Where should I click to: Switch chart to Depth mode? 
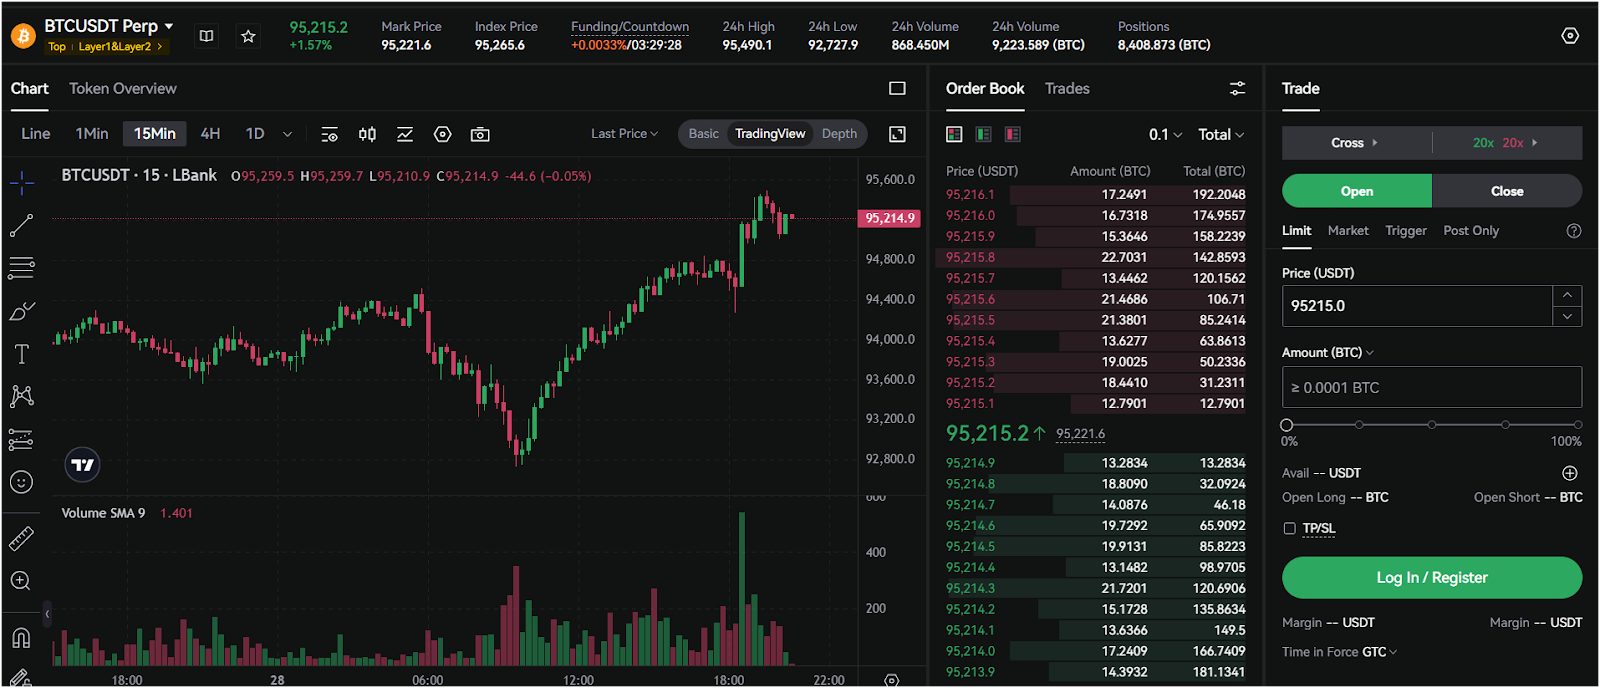(839, 134)
